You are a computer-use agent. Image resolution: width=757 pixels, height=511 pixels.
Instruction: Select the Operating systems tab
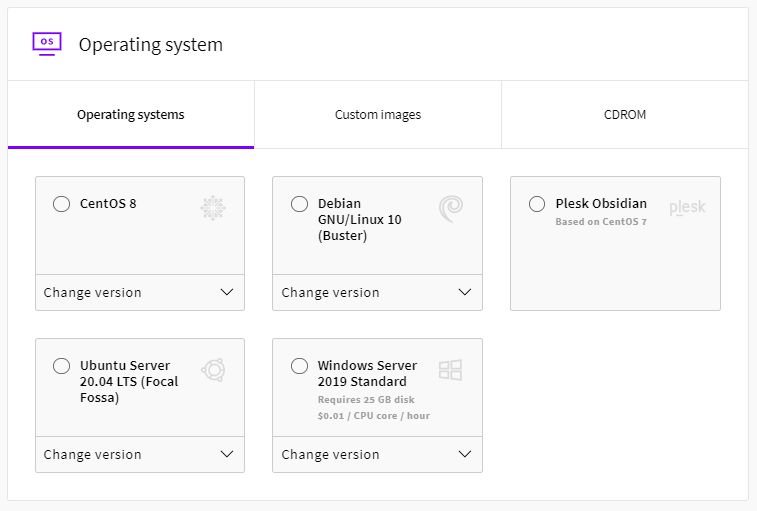pos(131,115)
